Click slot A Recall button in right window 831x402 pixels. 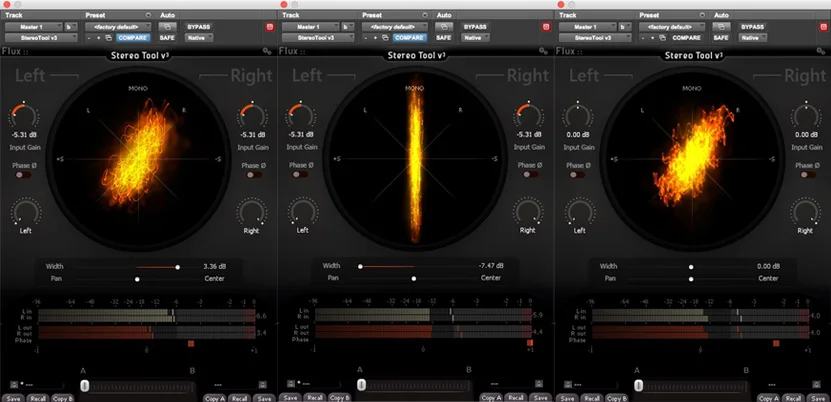tap(592, 398)
